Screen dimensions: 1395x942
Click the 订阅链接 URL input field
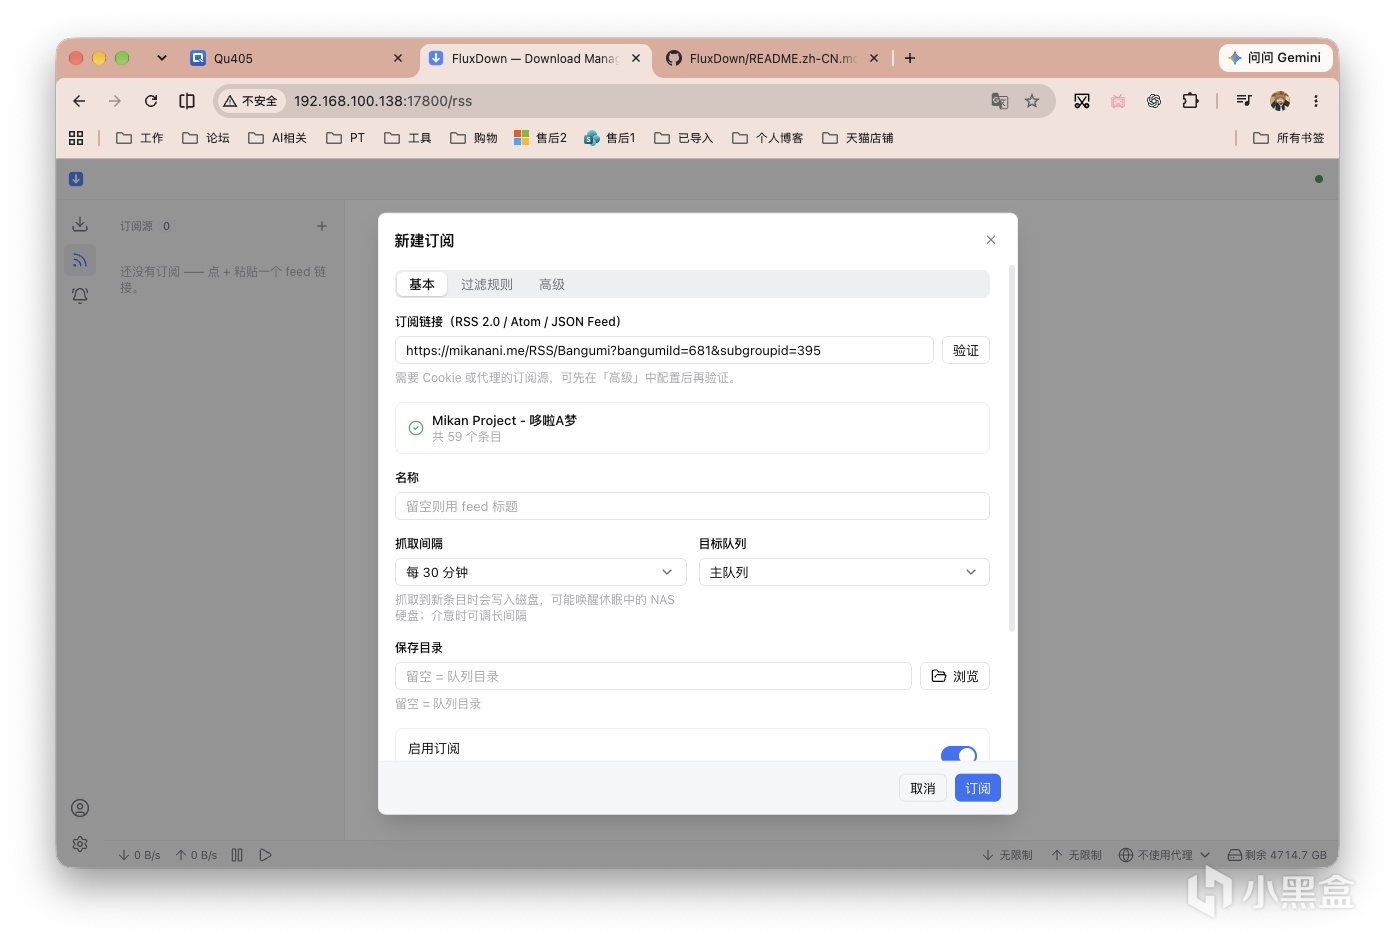coord(664,350)
